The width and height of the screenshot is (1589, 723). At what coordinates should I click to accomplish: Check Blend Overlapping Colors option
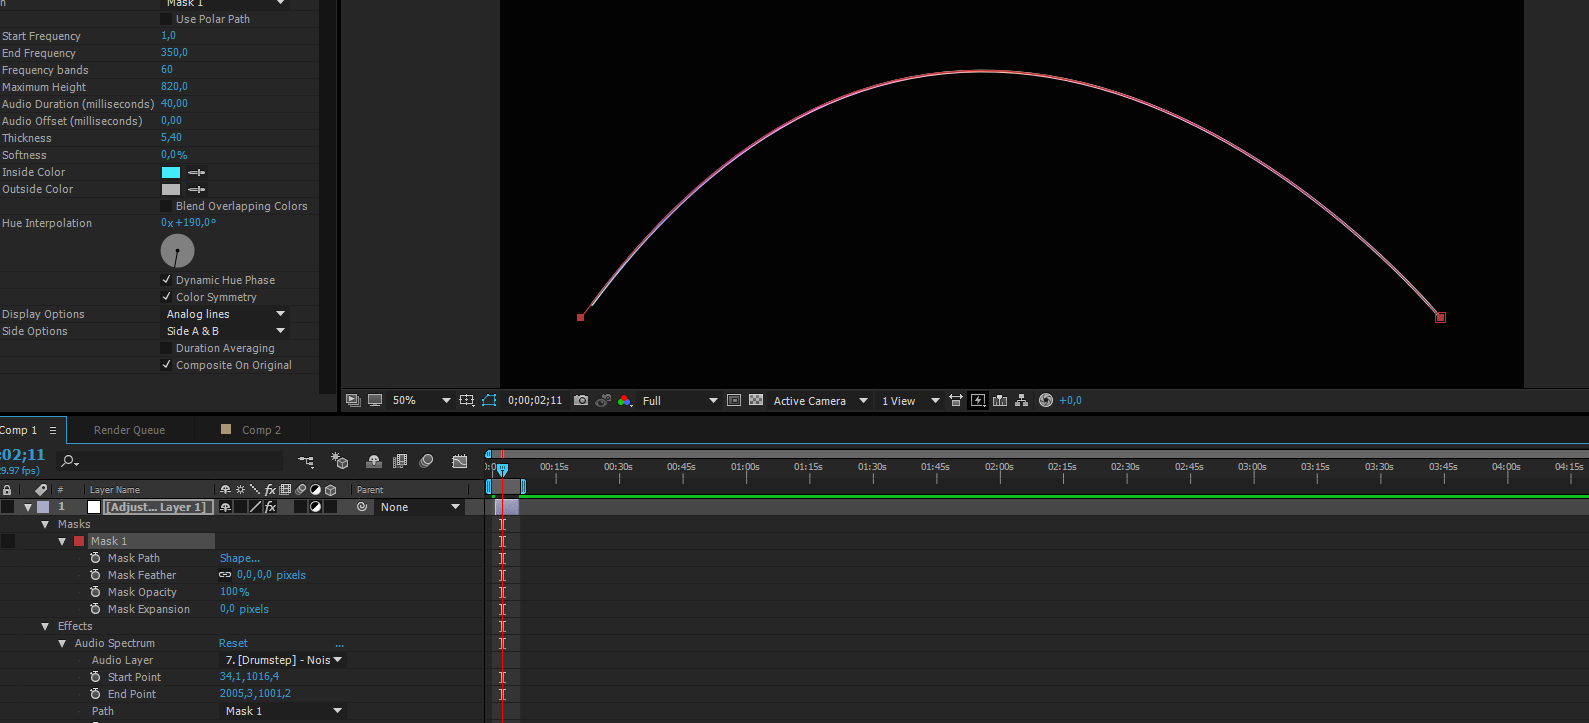(x=167, y=206)
